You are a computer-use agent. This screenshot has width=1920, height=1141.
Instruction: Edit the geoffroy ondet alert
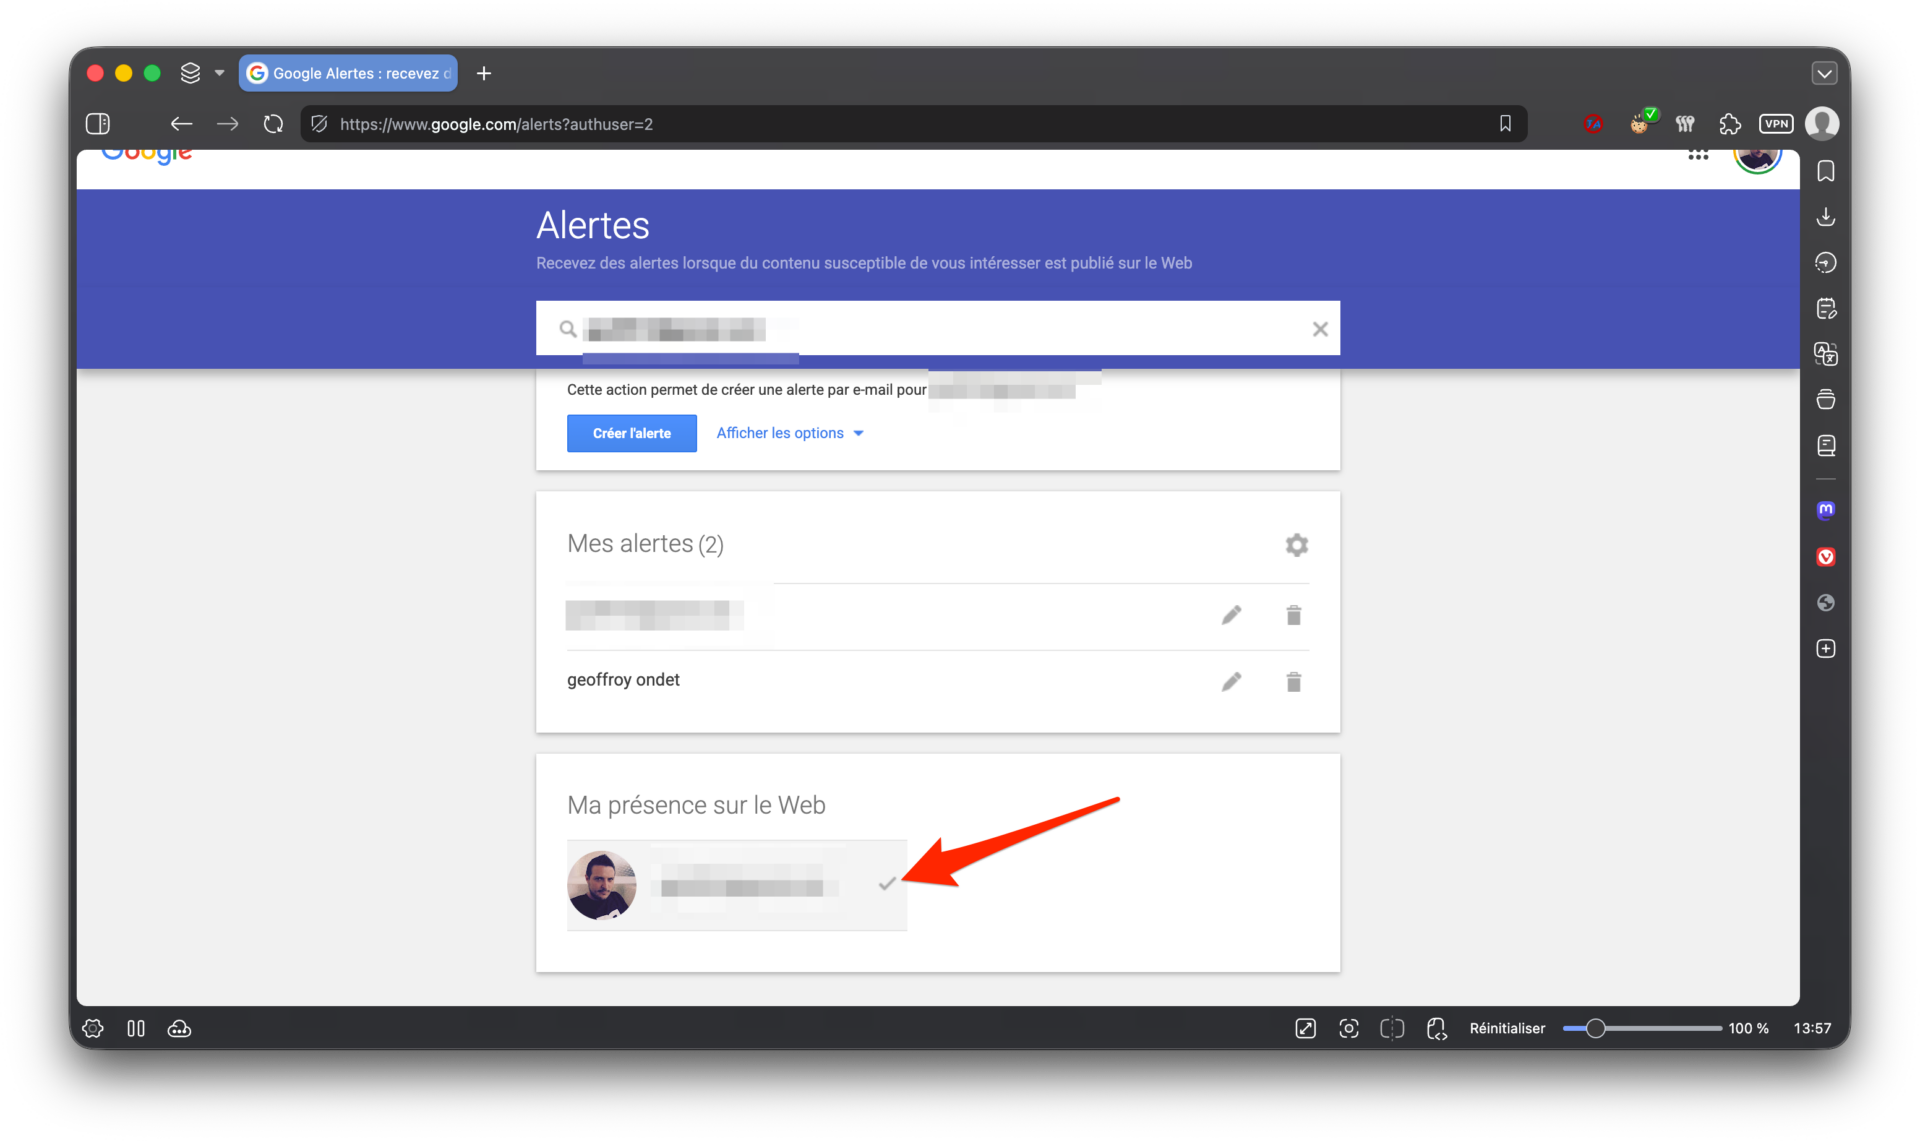(x=1232, y=682)
